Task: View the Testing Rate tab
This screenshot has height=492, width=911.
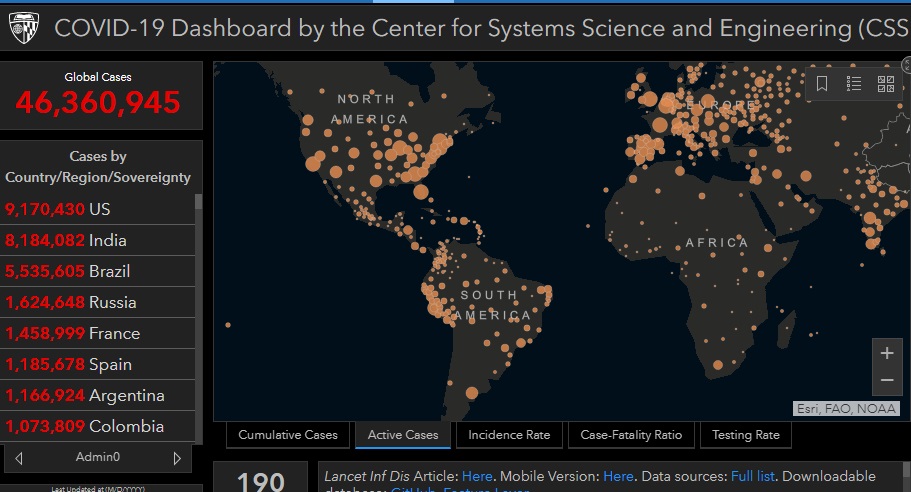Action: [x=746, y=435]
